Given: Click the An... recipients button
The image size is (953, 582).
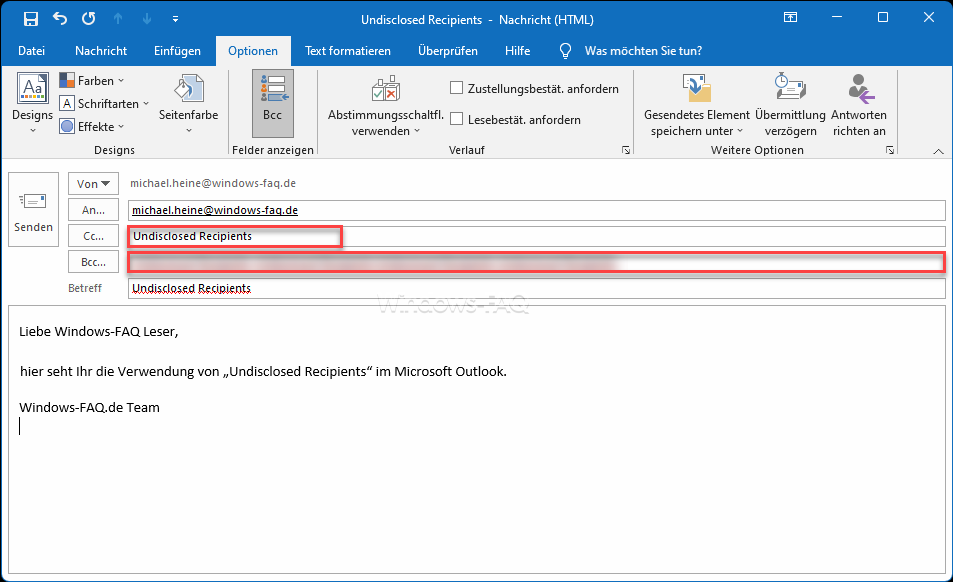Looking at the screenshot, I should [93, 210].
